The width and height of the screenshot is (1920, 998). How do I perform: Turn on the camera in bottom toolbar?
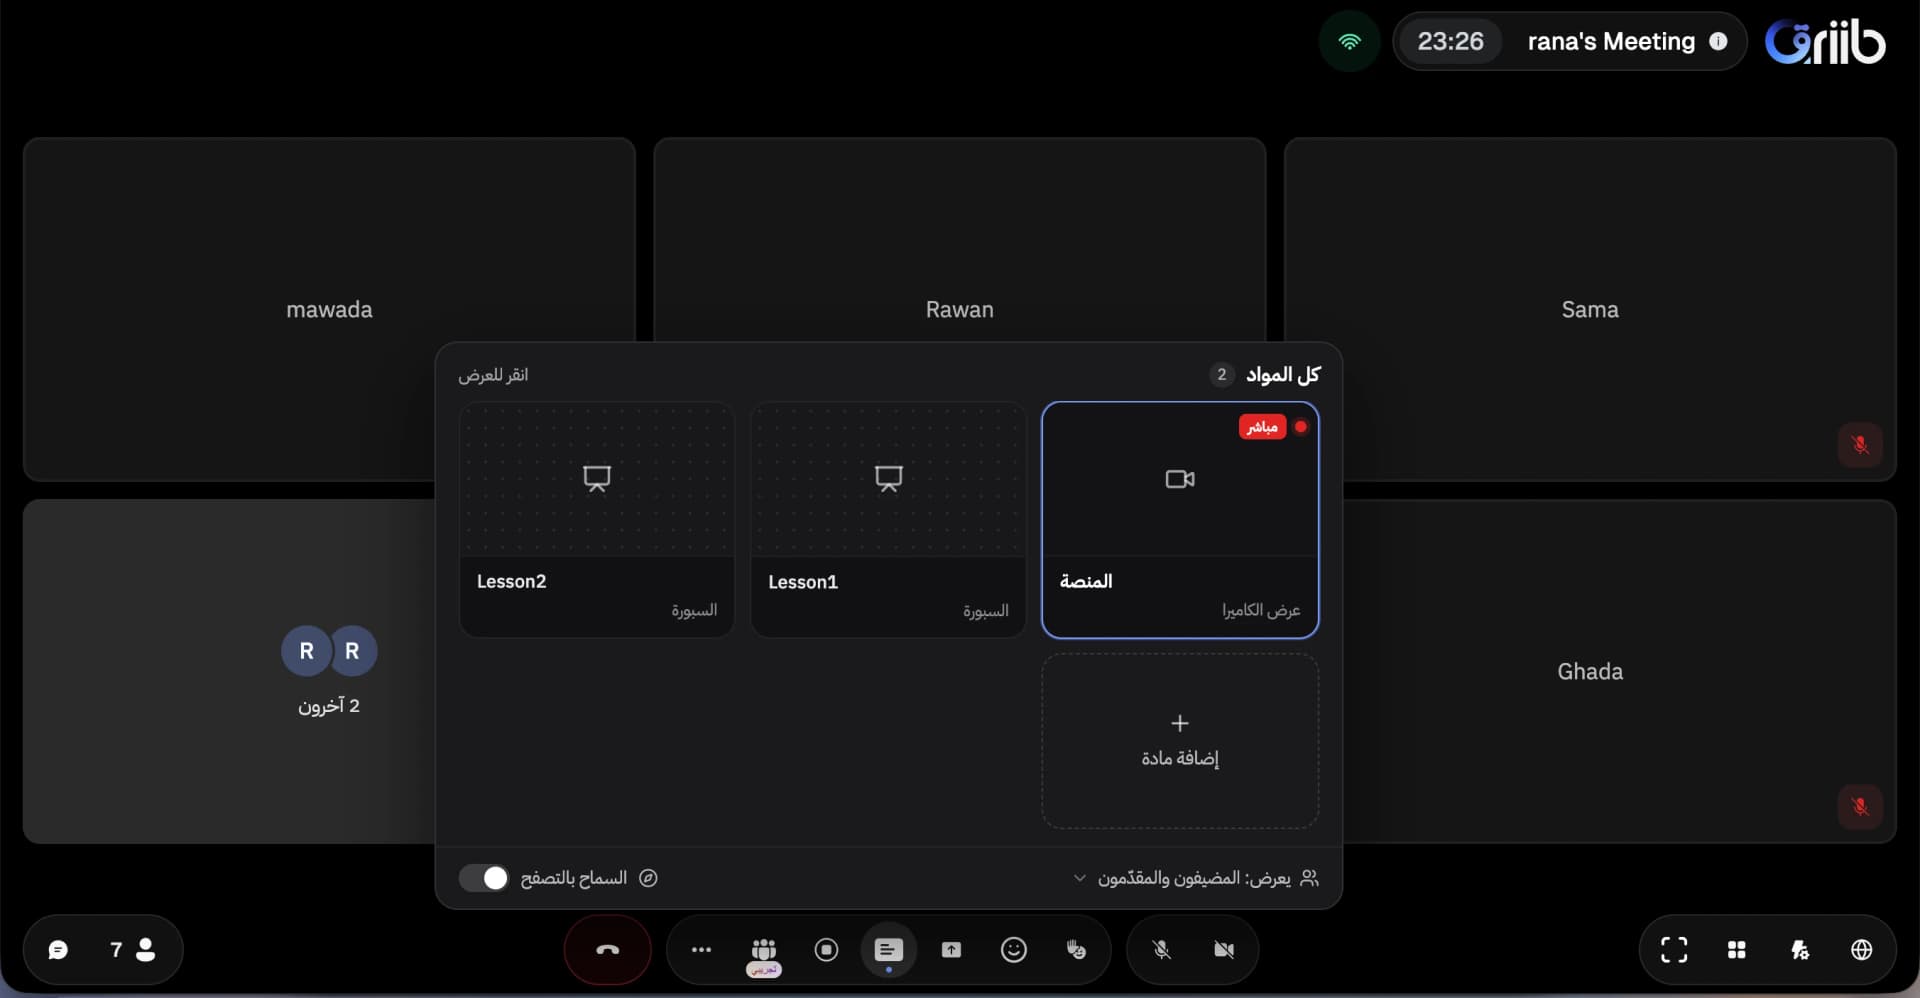coord(1223,949)
